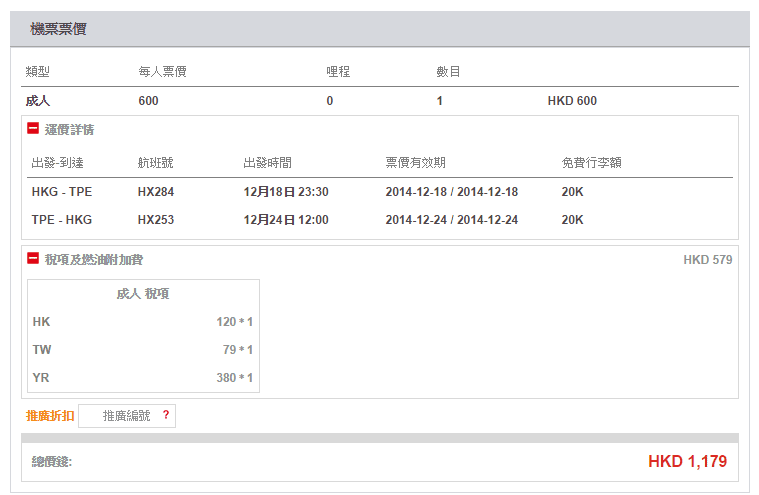Click flight number HX284
The width and height of the screenshot is (759, 495).
tap(156, 192)
